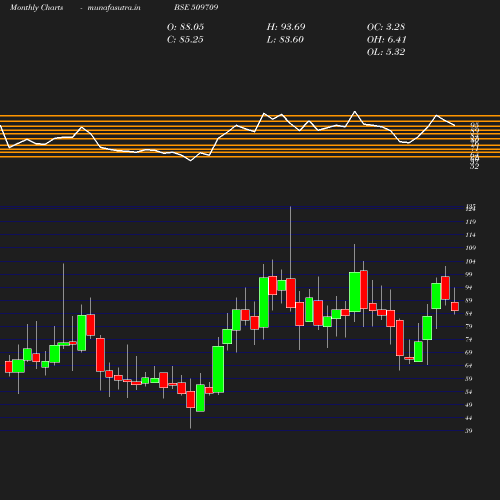Click the 44 price axis label

469,418
